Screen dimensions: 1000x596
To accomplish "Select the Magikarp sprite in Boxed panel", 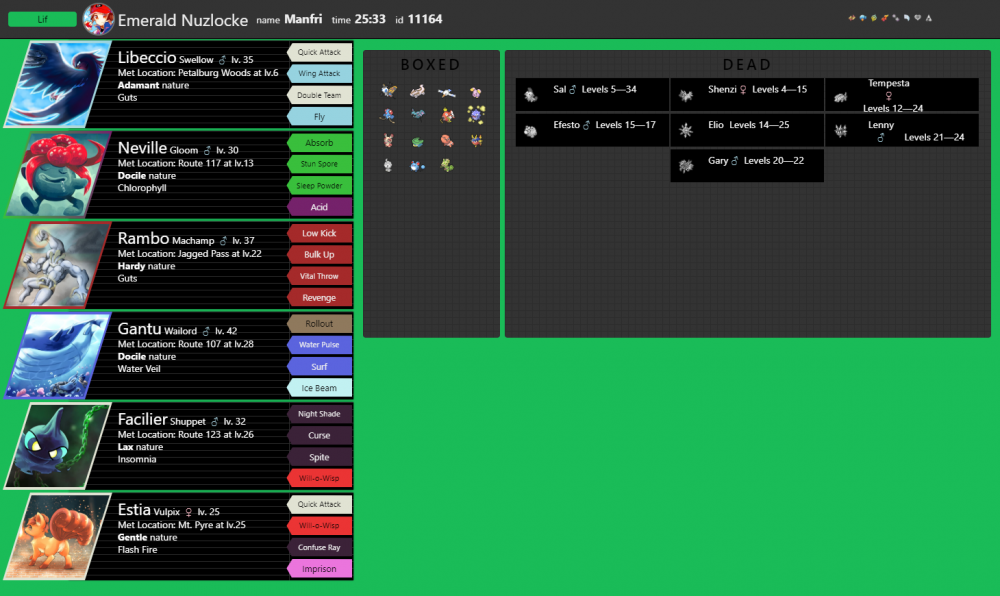I will tap(447, 115).
